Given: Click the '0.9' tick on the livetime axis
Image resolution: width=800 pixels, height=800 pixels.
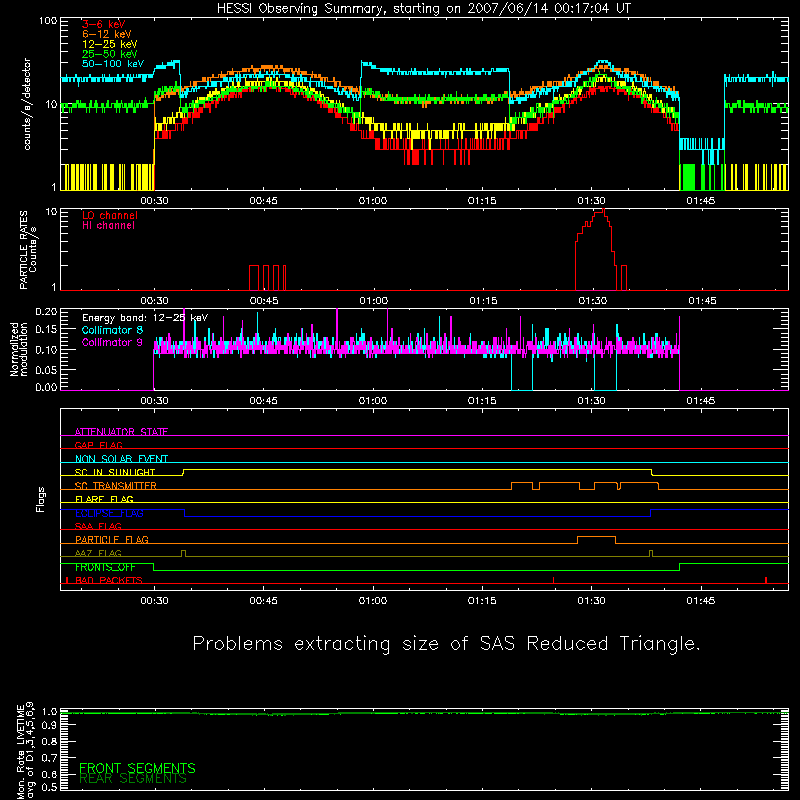Looking at the screenshot, I should (x=49, y=725).
